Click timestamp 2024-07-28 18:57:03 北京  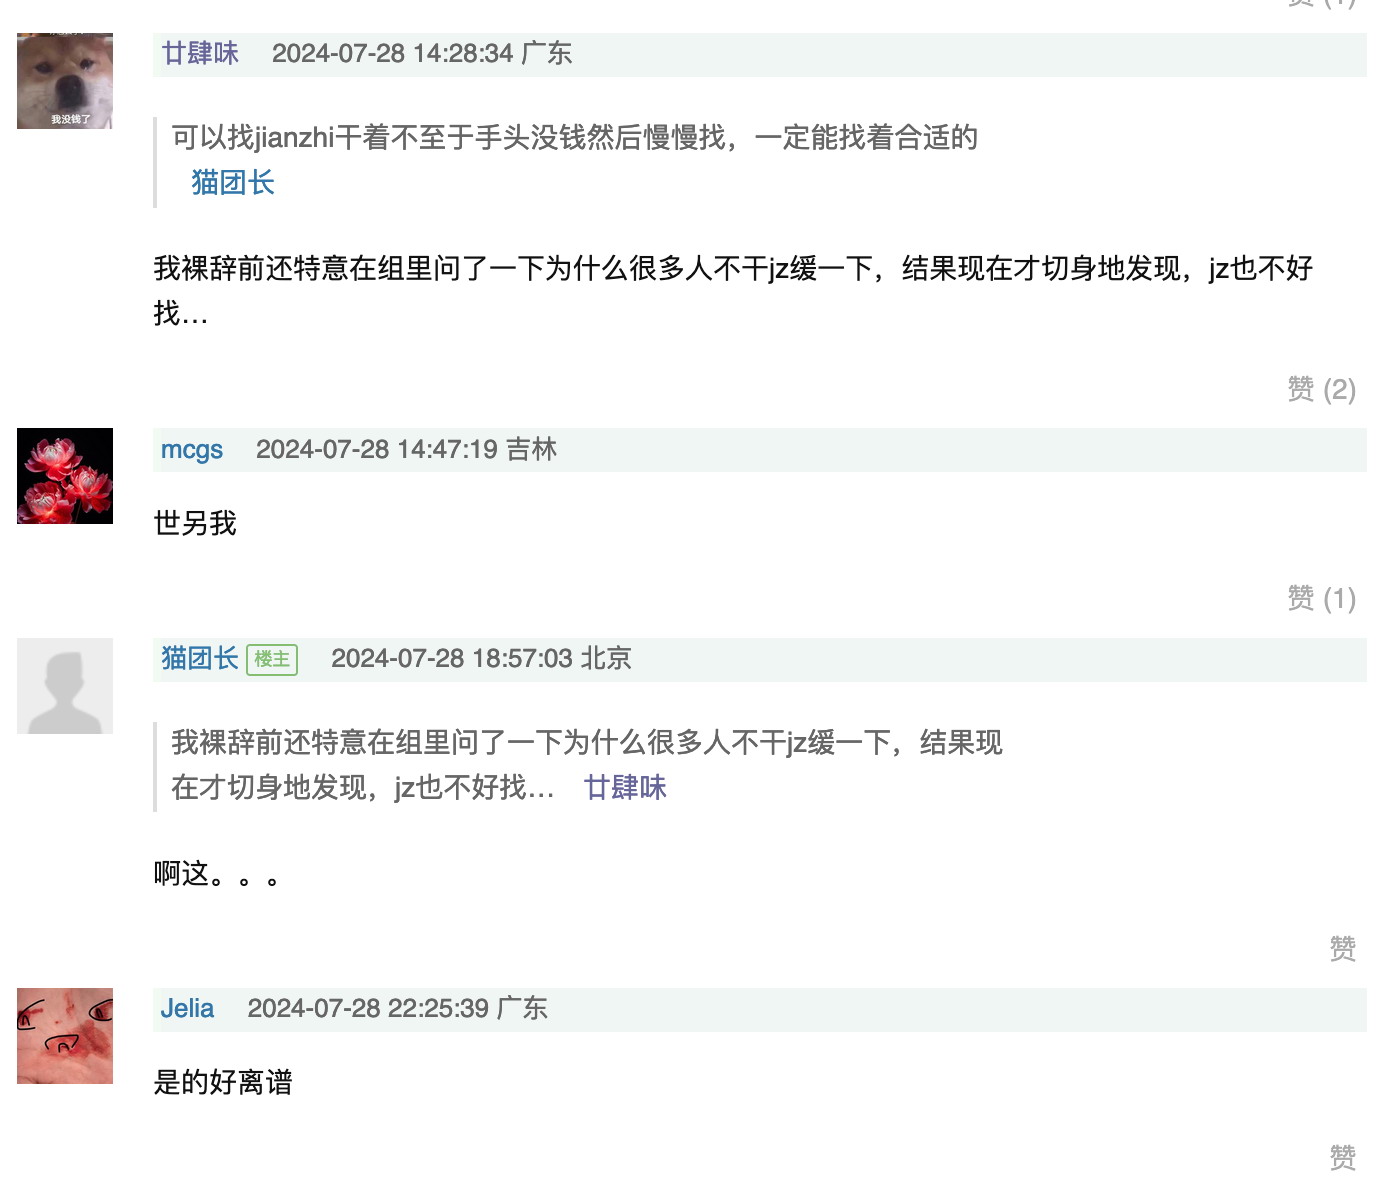481,658
